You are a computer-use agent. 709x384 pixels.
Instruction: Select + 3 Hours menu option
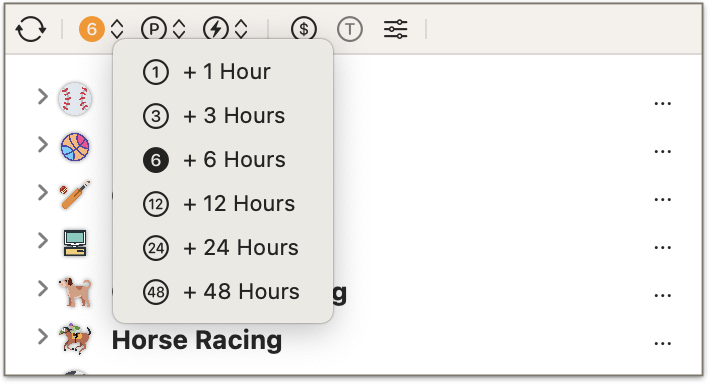click(223, 116)
